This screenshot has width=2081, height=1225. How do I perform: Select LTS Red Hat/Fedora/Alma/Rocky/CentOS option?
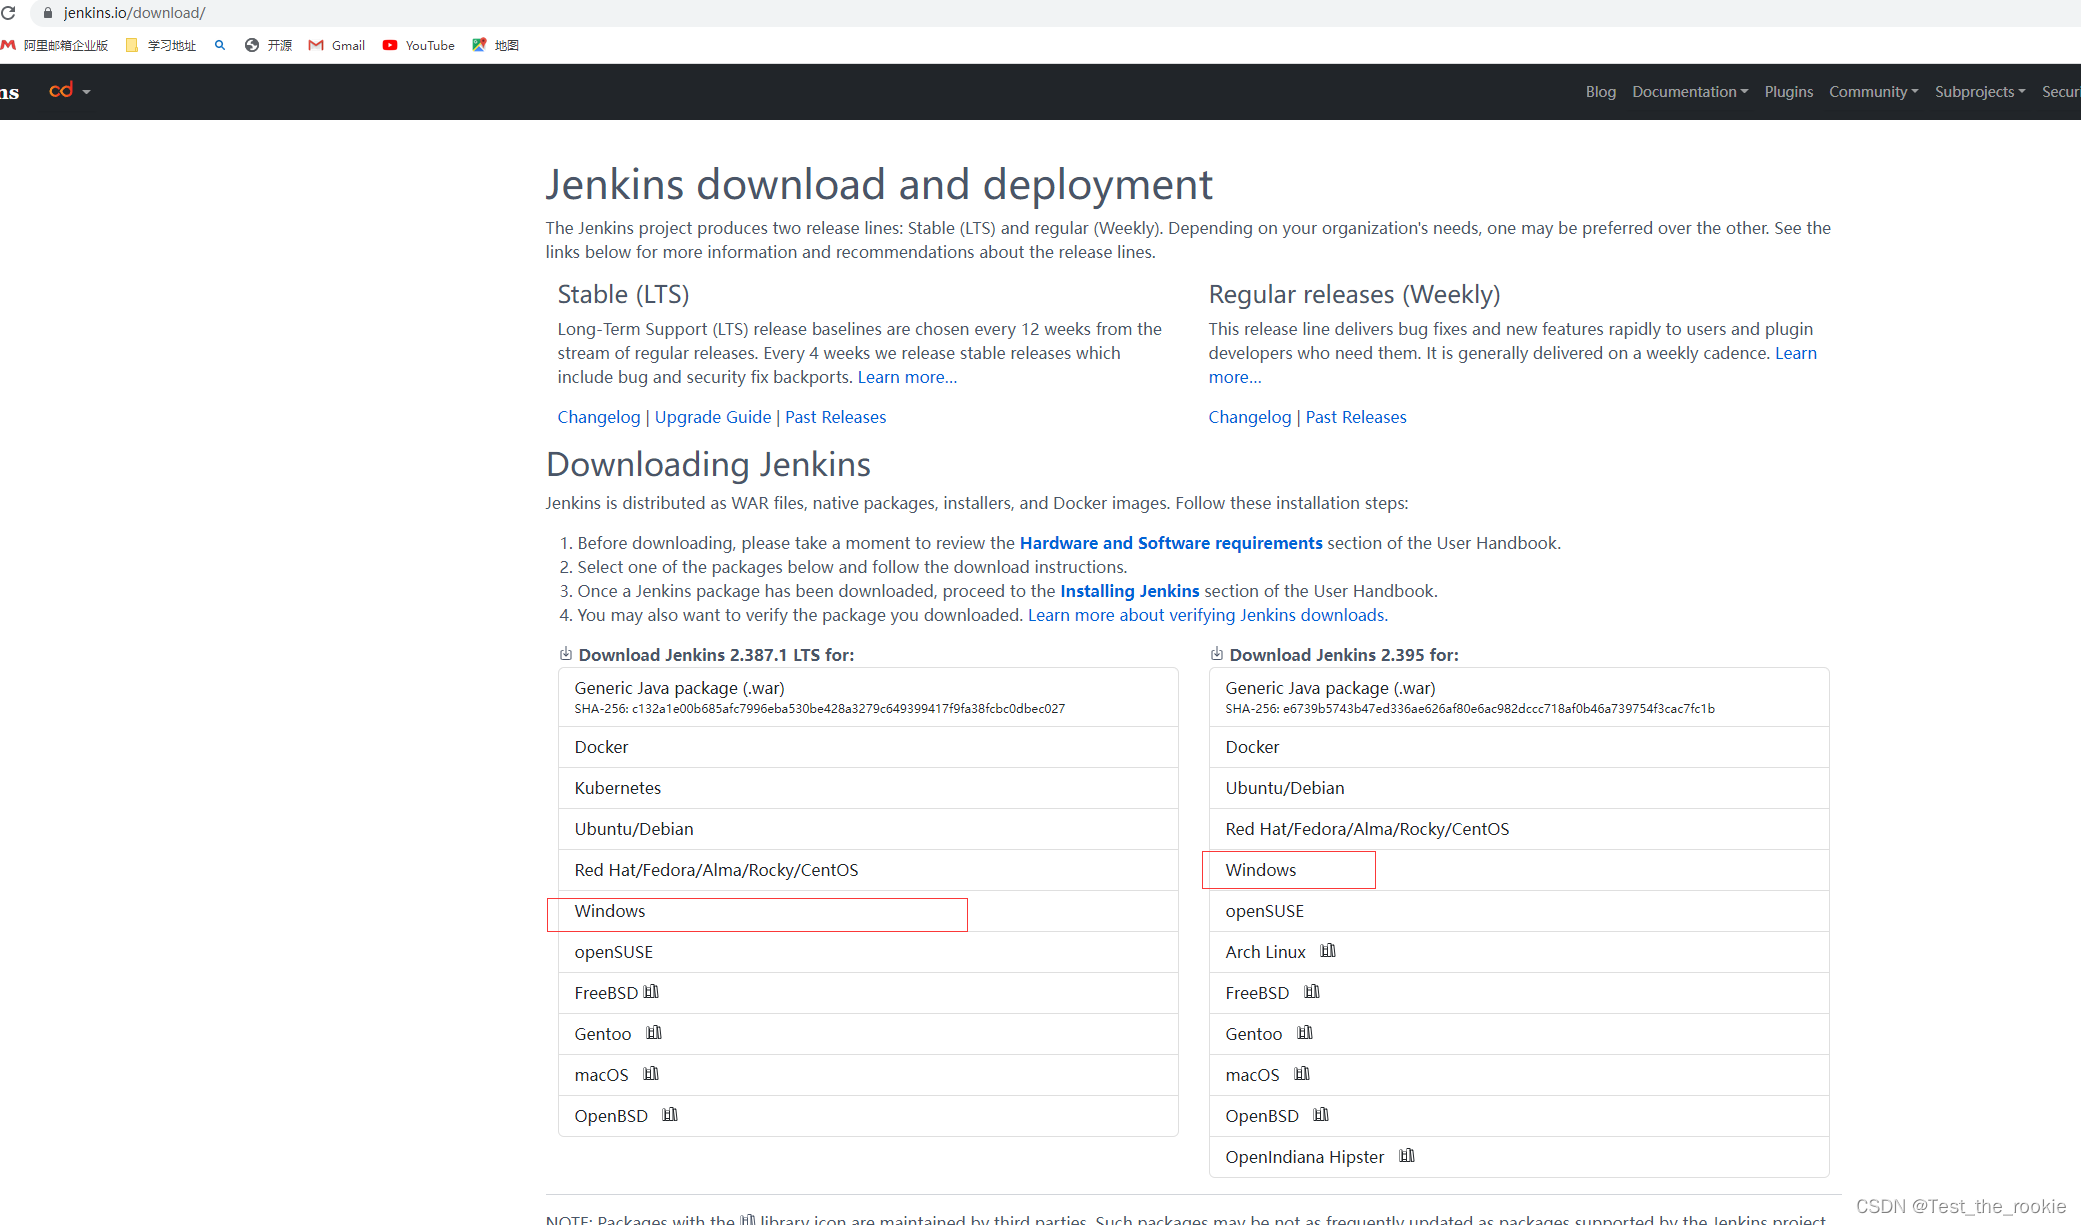click(868, 870)
